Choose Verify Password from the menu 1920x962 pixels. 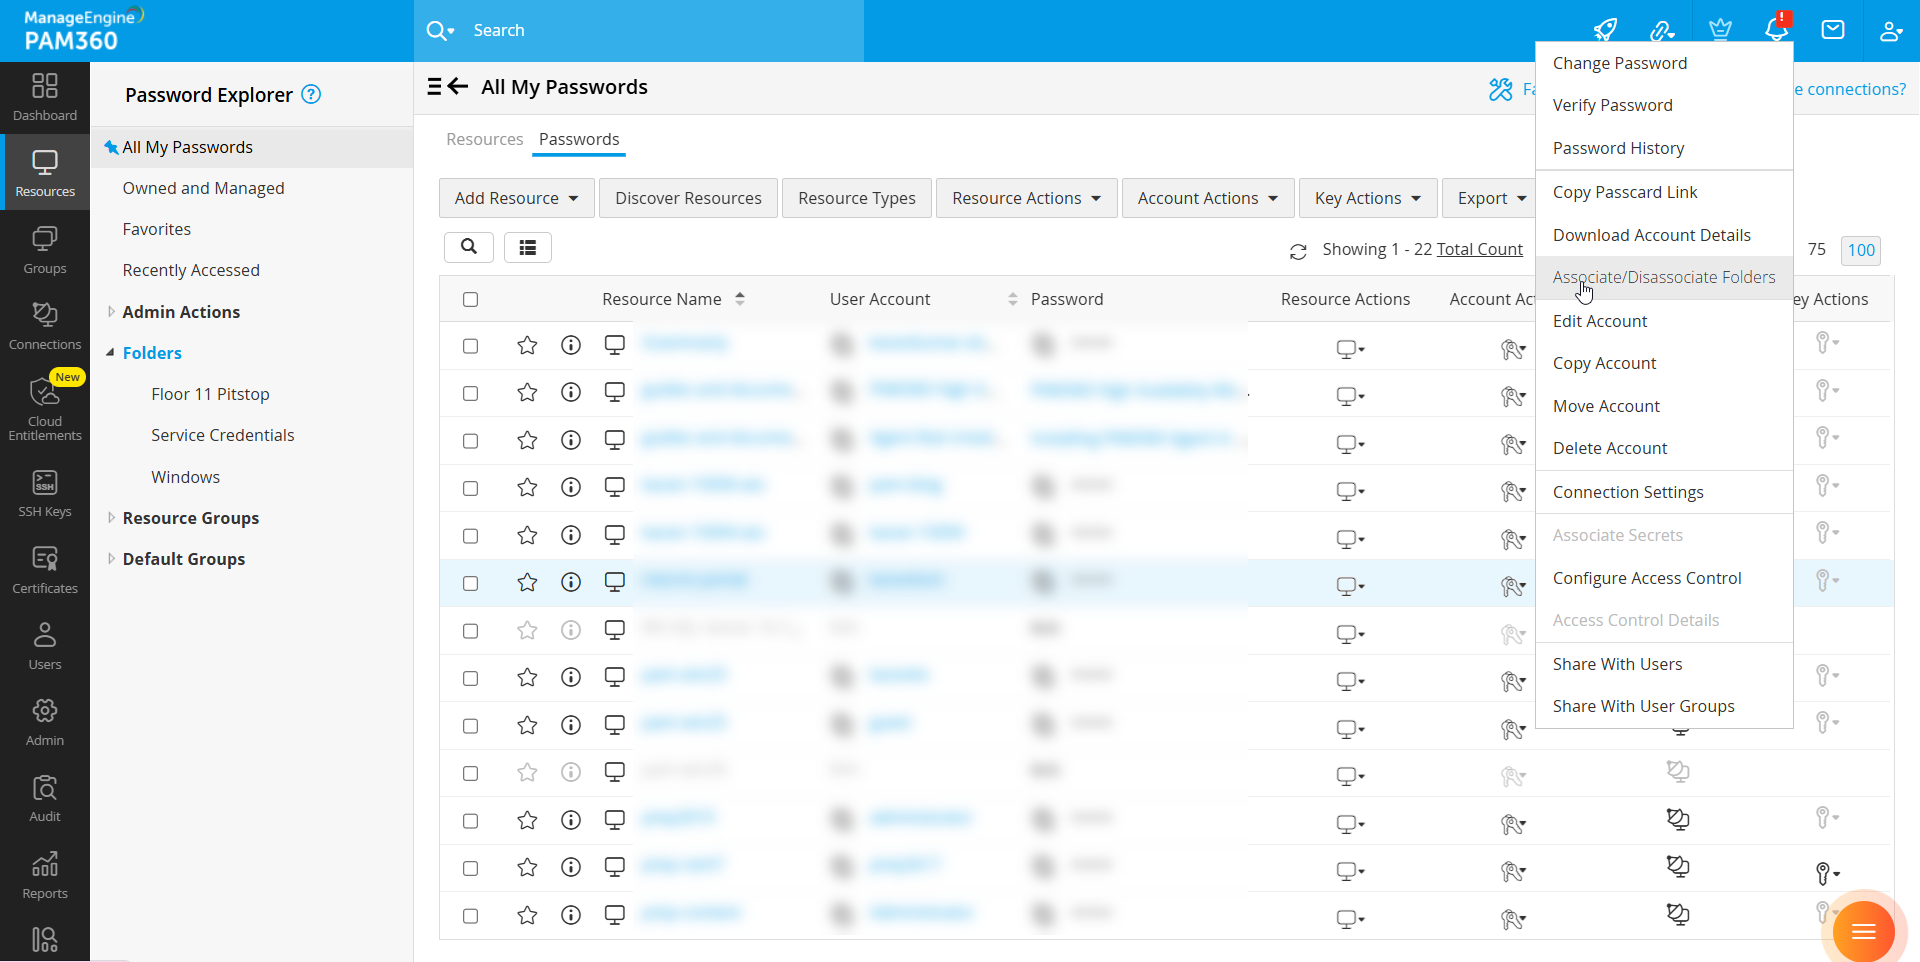click(1664, 105)
